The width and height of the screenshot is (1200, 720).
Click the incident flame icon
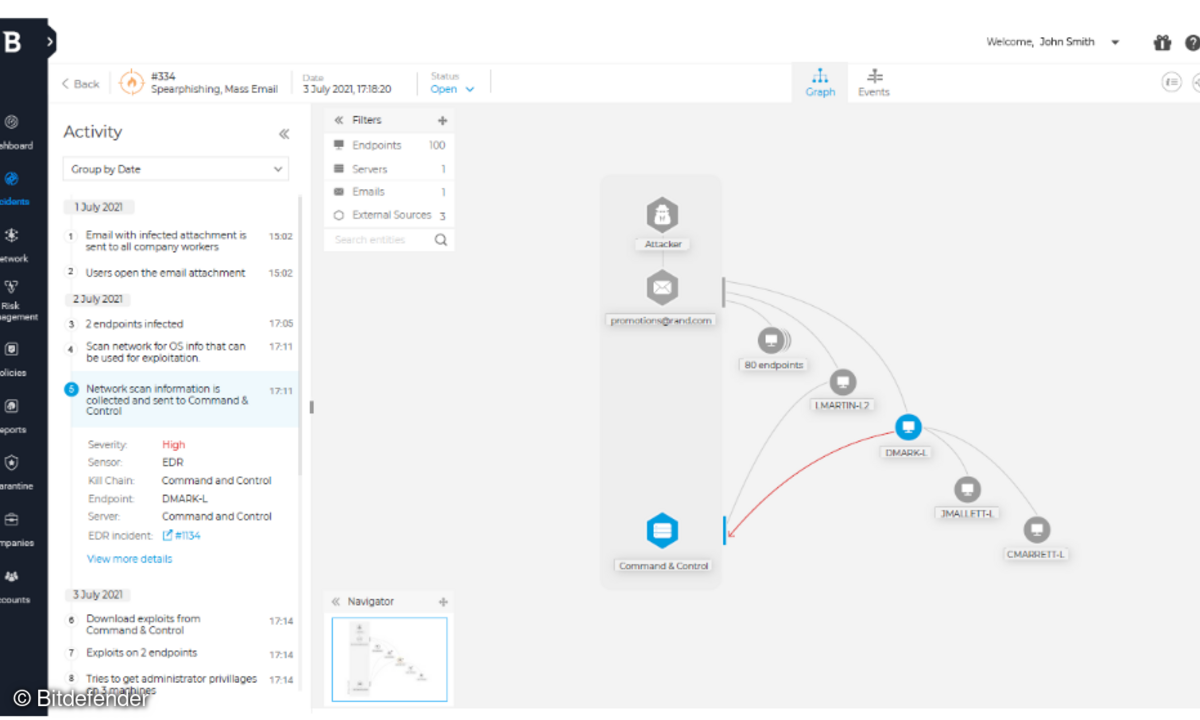click(131, 83)
